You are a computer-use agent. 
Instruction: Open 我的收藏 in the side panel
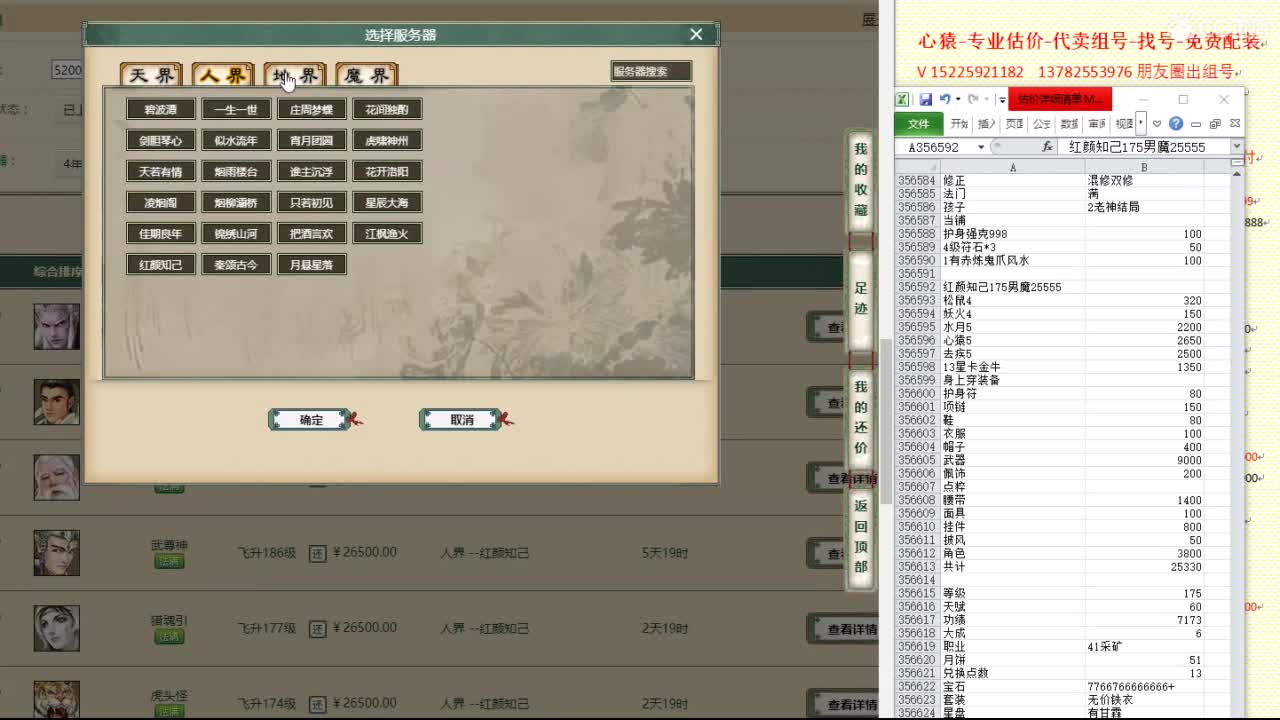[x=861, y=180]
